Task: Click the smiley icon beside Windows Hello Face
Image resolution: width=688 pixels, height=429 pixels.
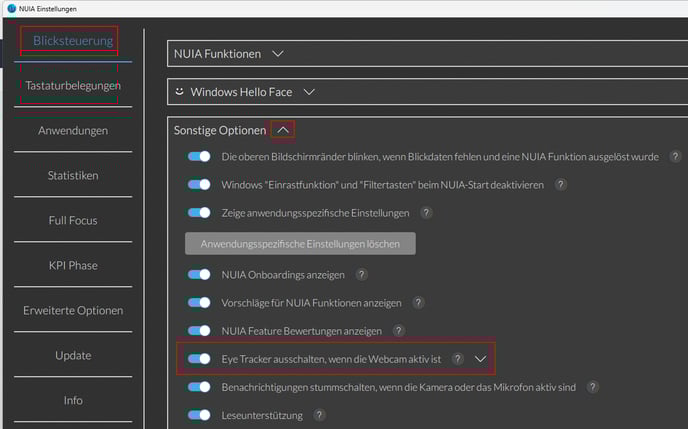Action: click(x=179, y=91)
